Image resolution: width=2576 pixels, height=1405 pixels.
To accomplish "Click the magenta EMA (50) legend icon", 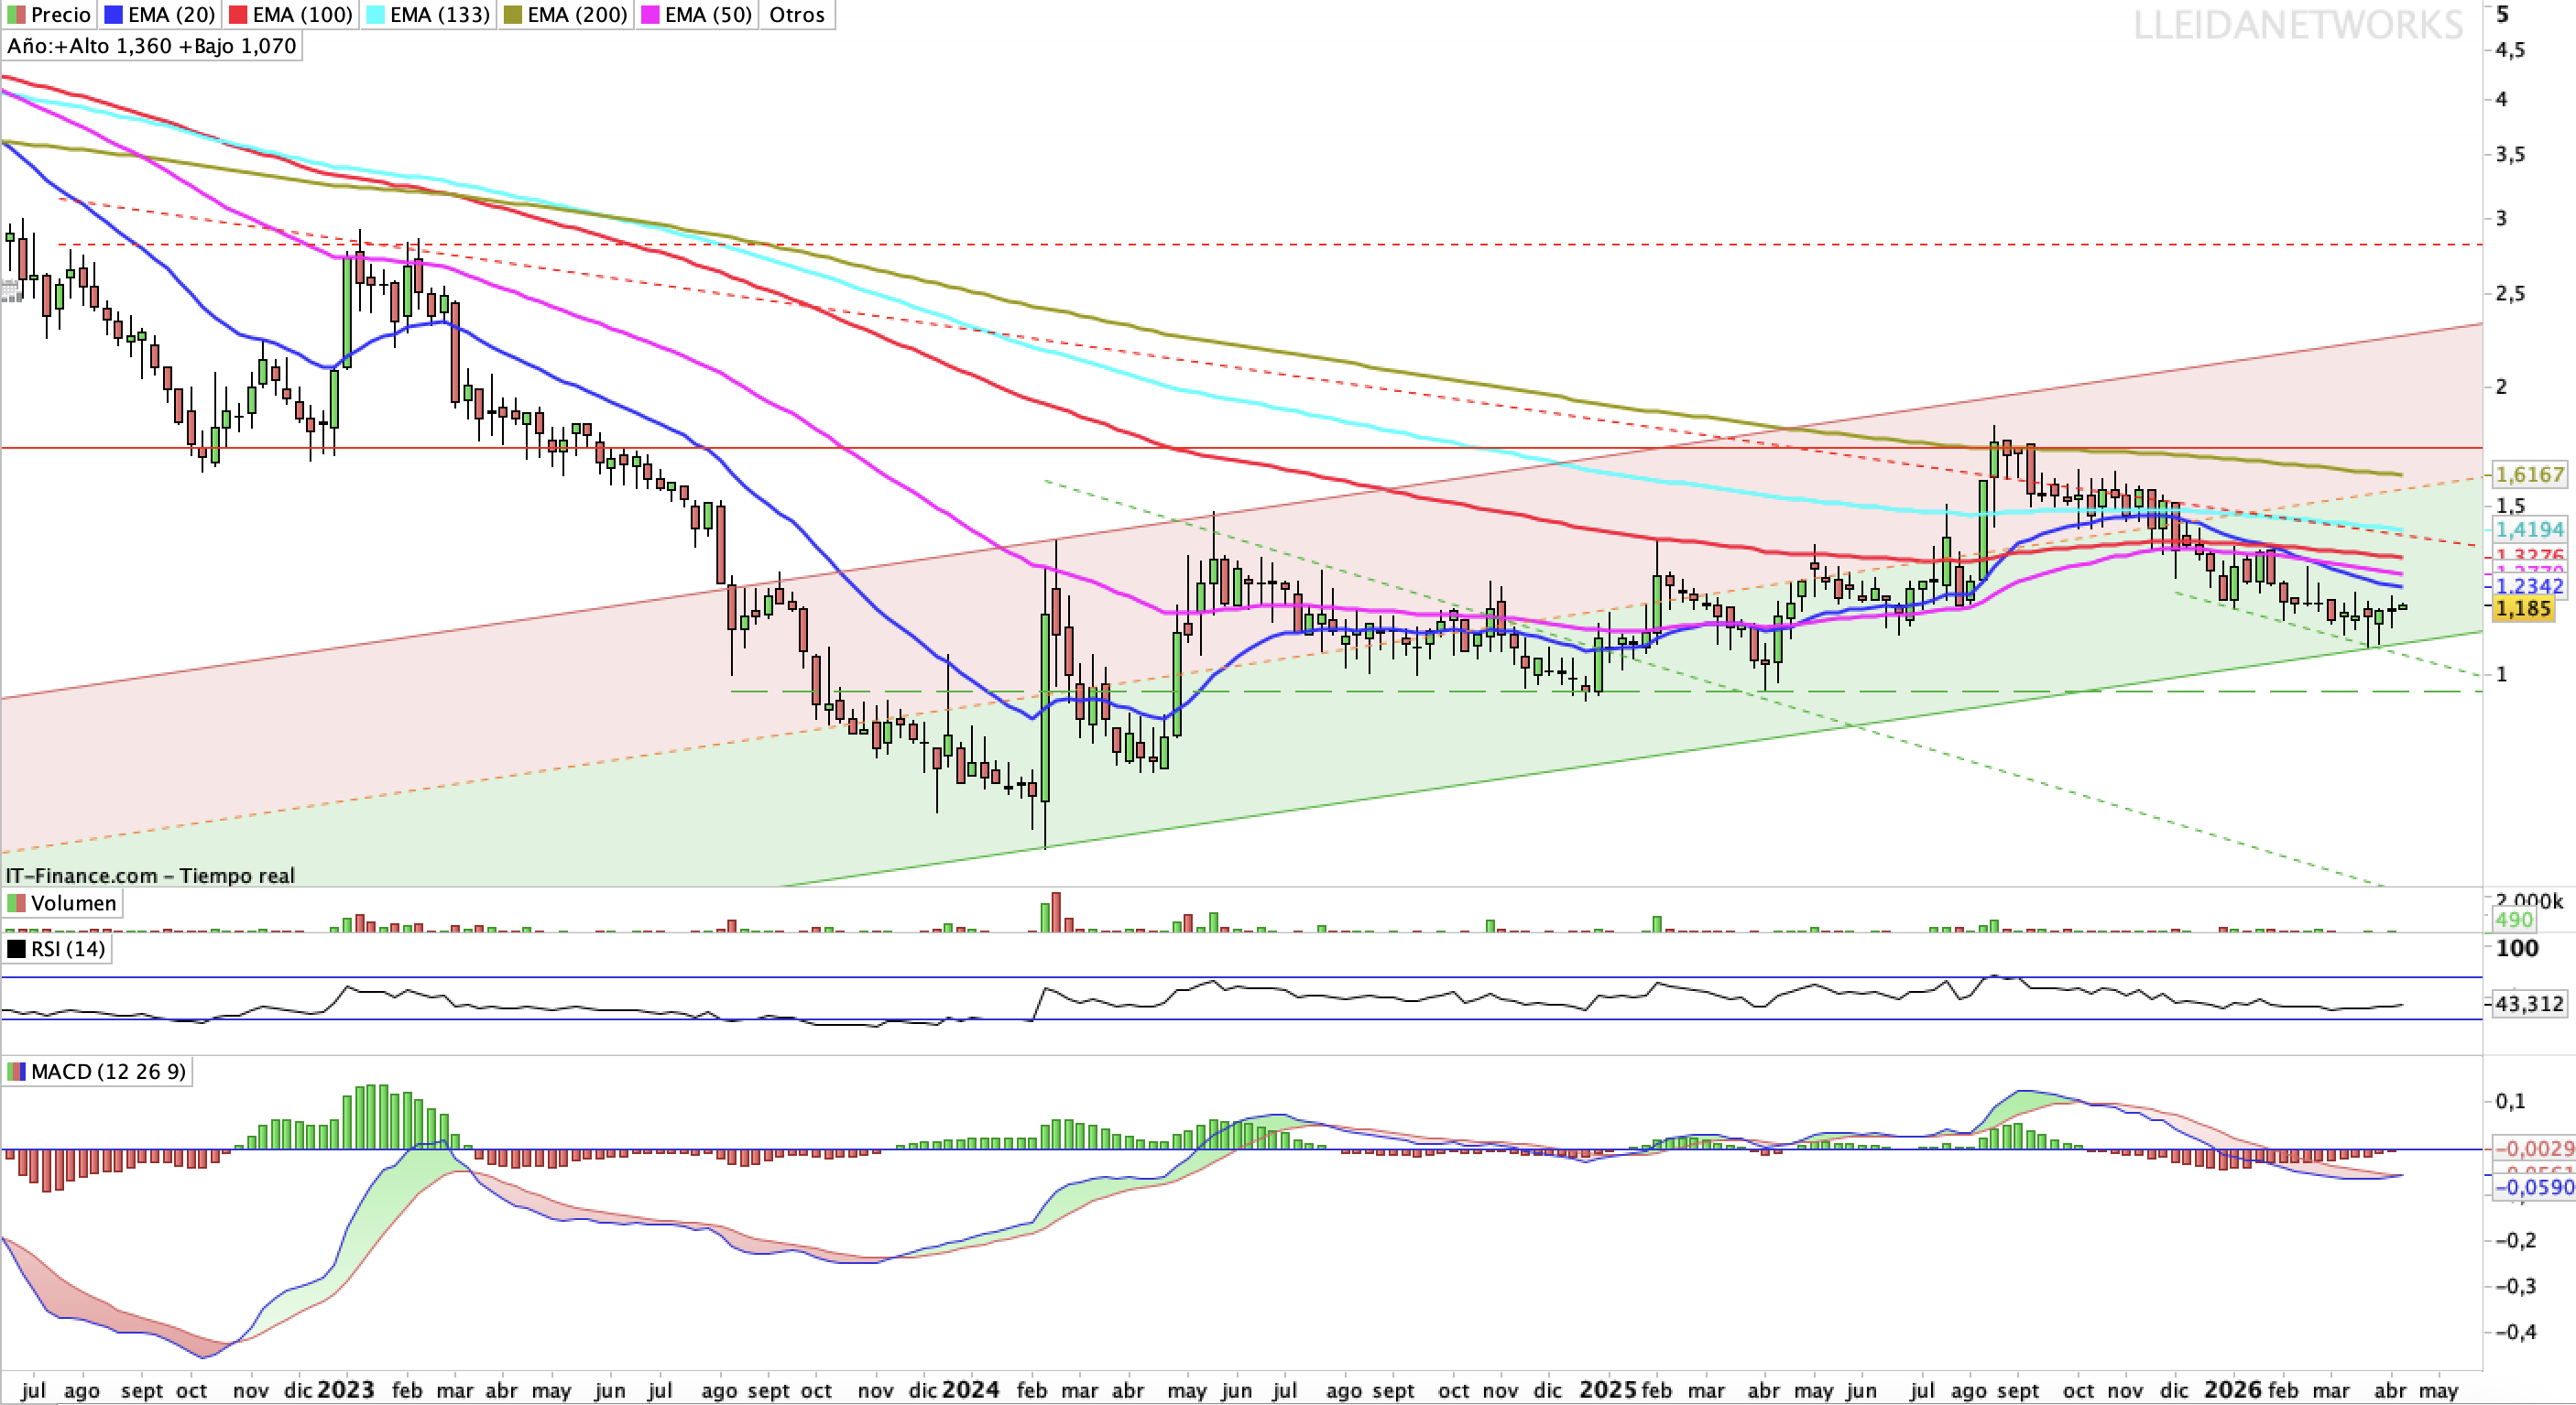I will 650,14.
